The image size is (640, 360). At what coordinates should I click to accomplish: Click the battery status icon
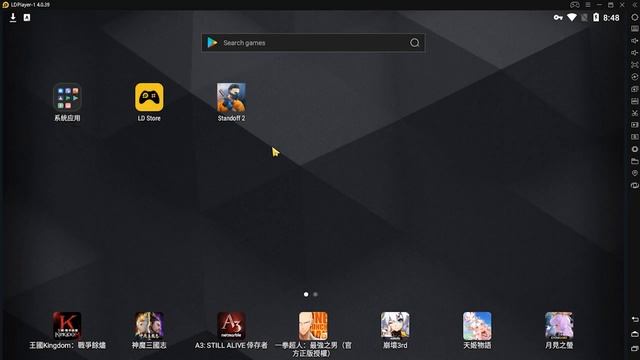coord(596,17)
